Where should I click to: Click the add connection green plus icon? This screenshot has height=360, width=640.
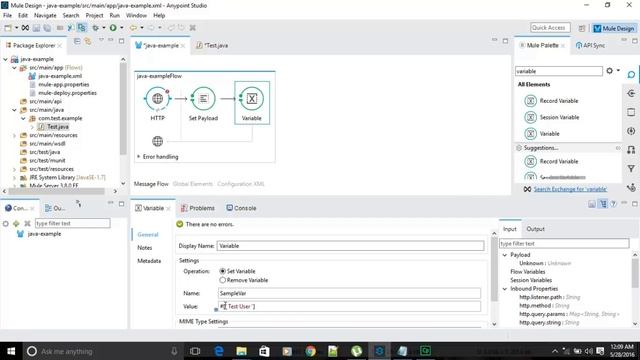(x=16, y=223)
